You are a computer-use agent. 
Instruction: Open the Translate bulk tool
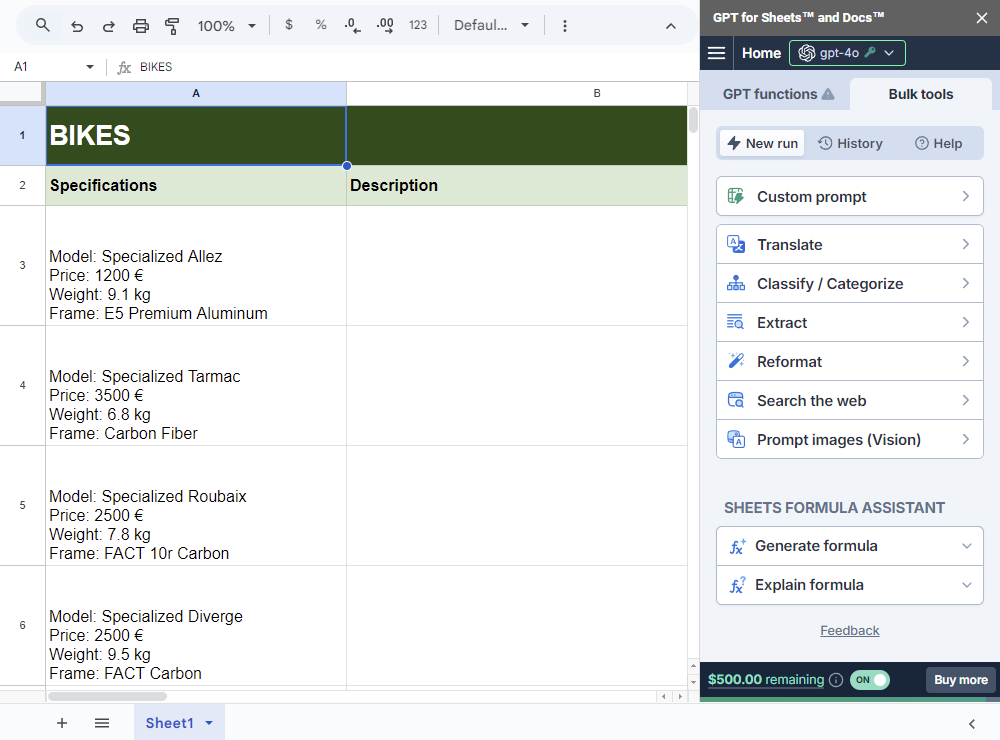click(850, 245)
